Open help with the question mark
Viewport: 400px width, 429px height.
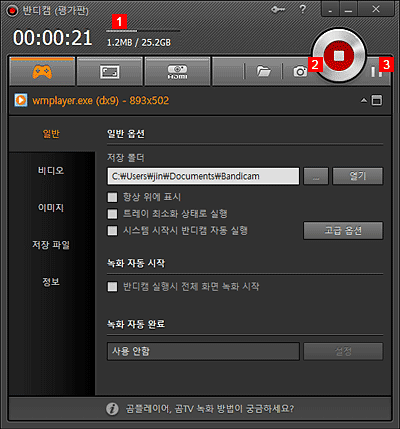coord(302,9)
